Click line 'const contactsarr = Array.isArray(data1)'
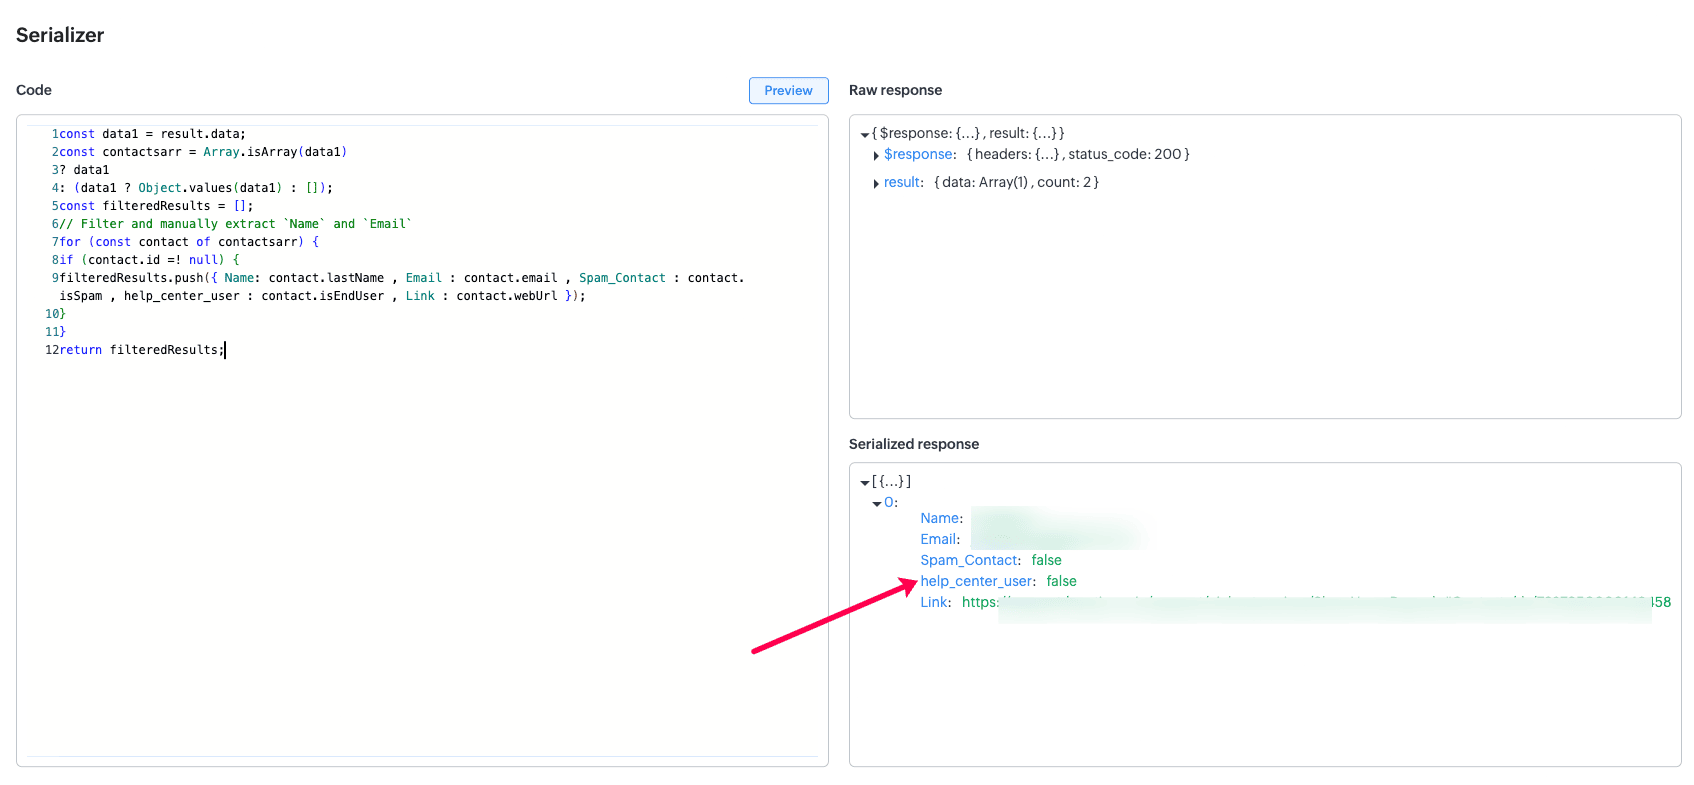 203,152
